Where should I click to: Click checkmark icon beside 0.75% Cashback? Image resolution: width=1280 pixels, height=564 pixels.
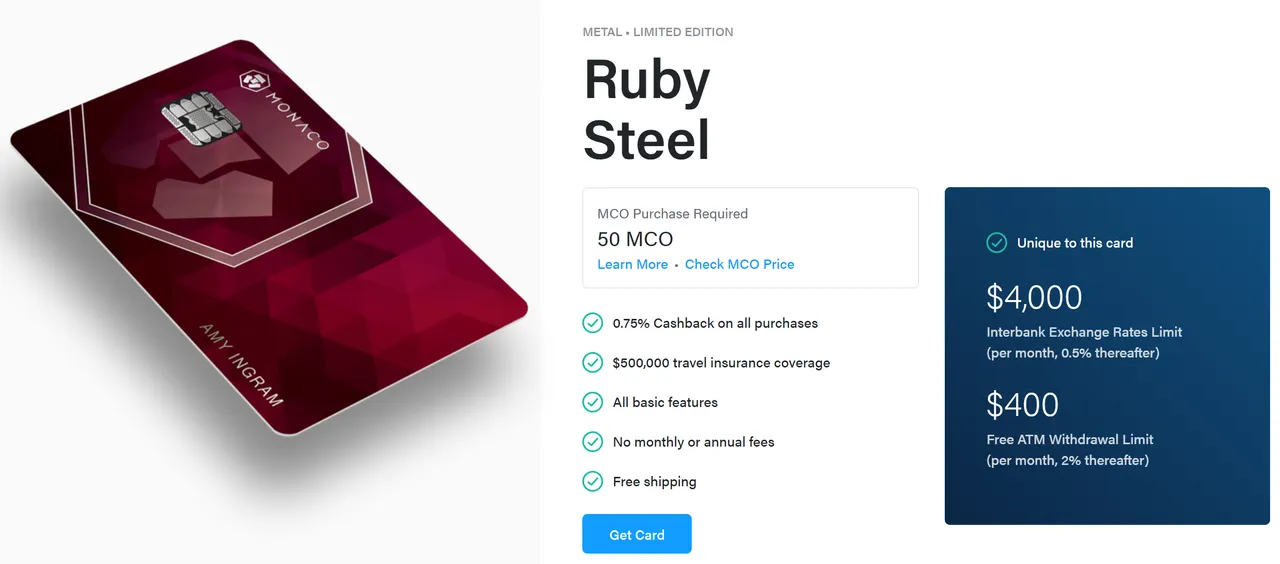point(593,323)
